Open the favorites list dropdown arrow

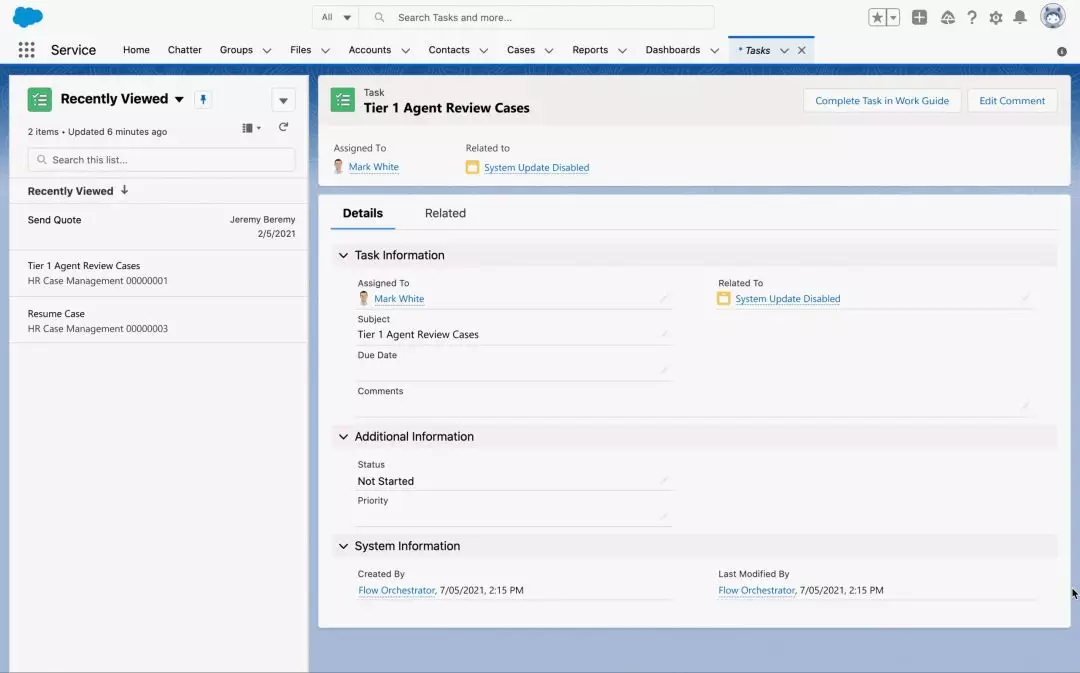pyautogui.click(x=893, y=18)
